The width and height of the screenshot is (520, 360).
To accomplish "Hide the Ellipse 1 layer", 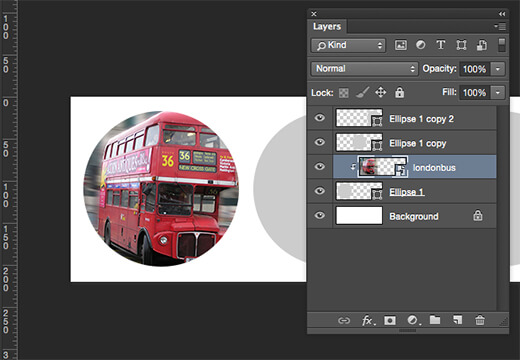I will [x=320, y=191].
